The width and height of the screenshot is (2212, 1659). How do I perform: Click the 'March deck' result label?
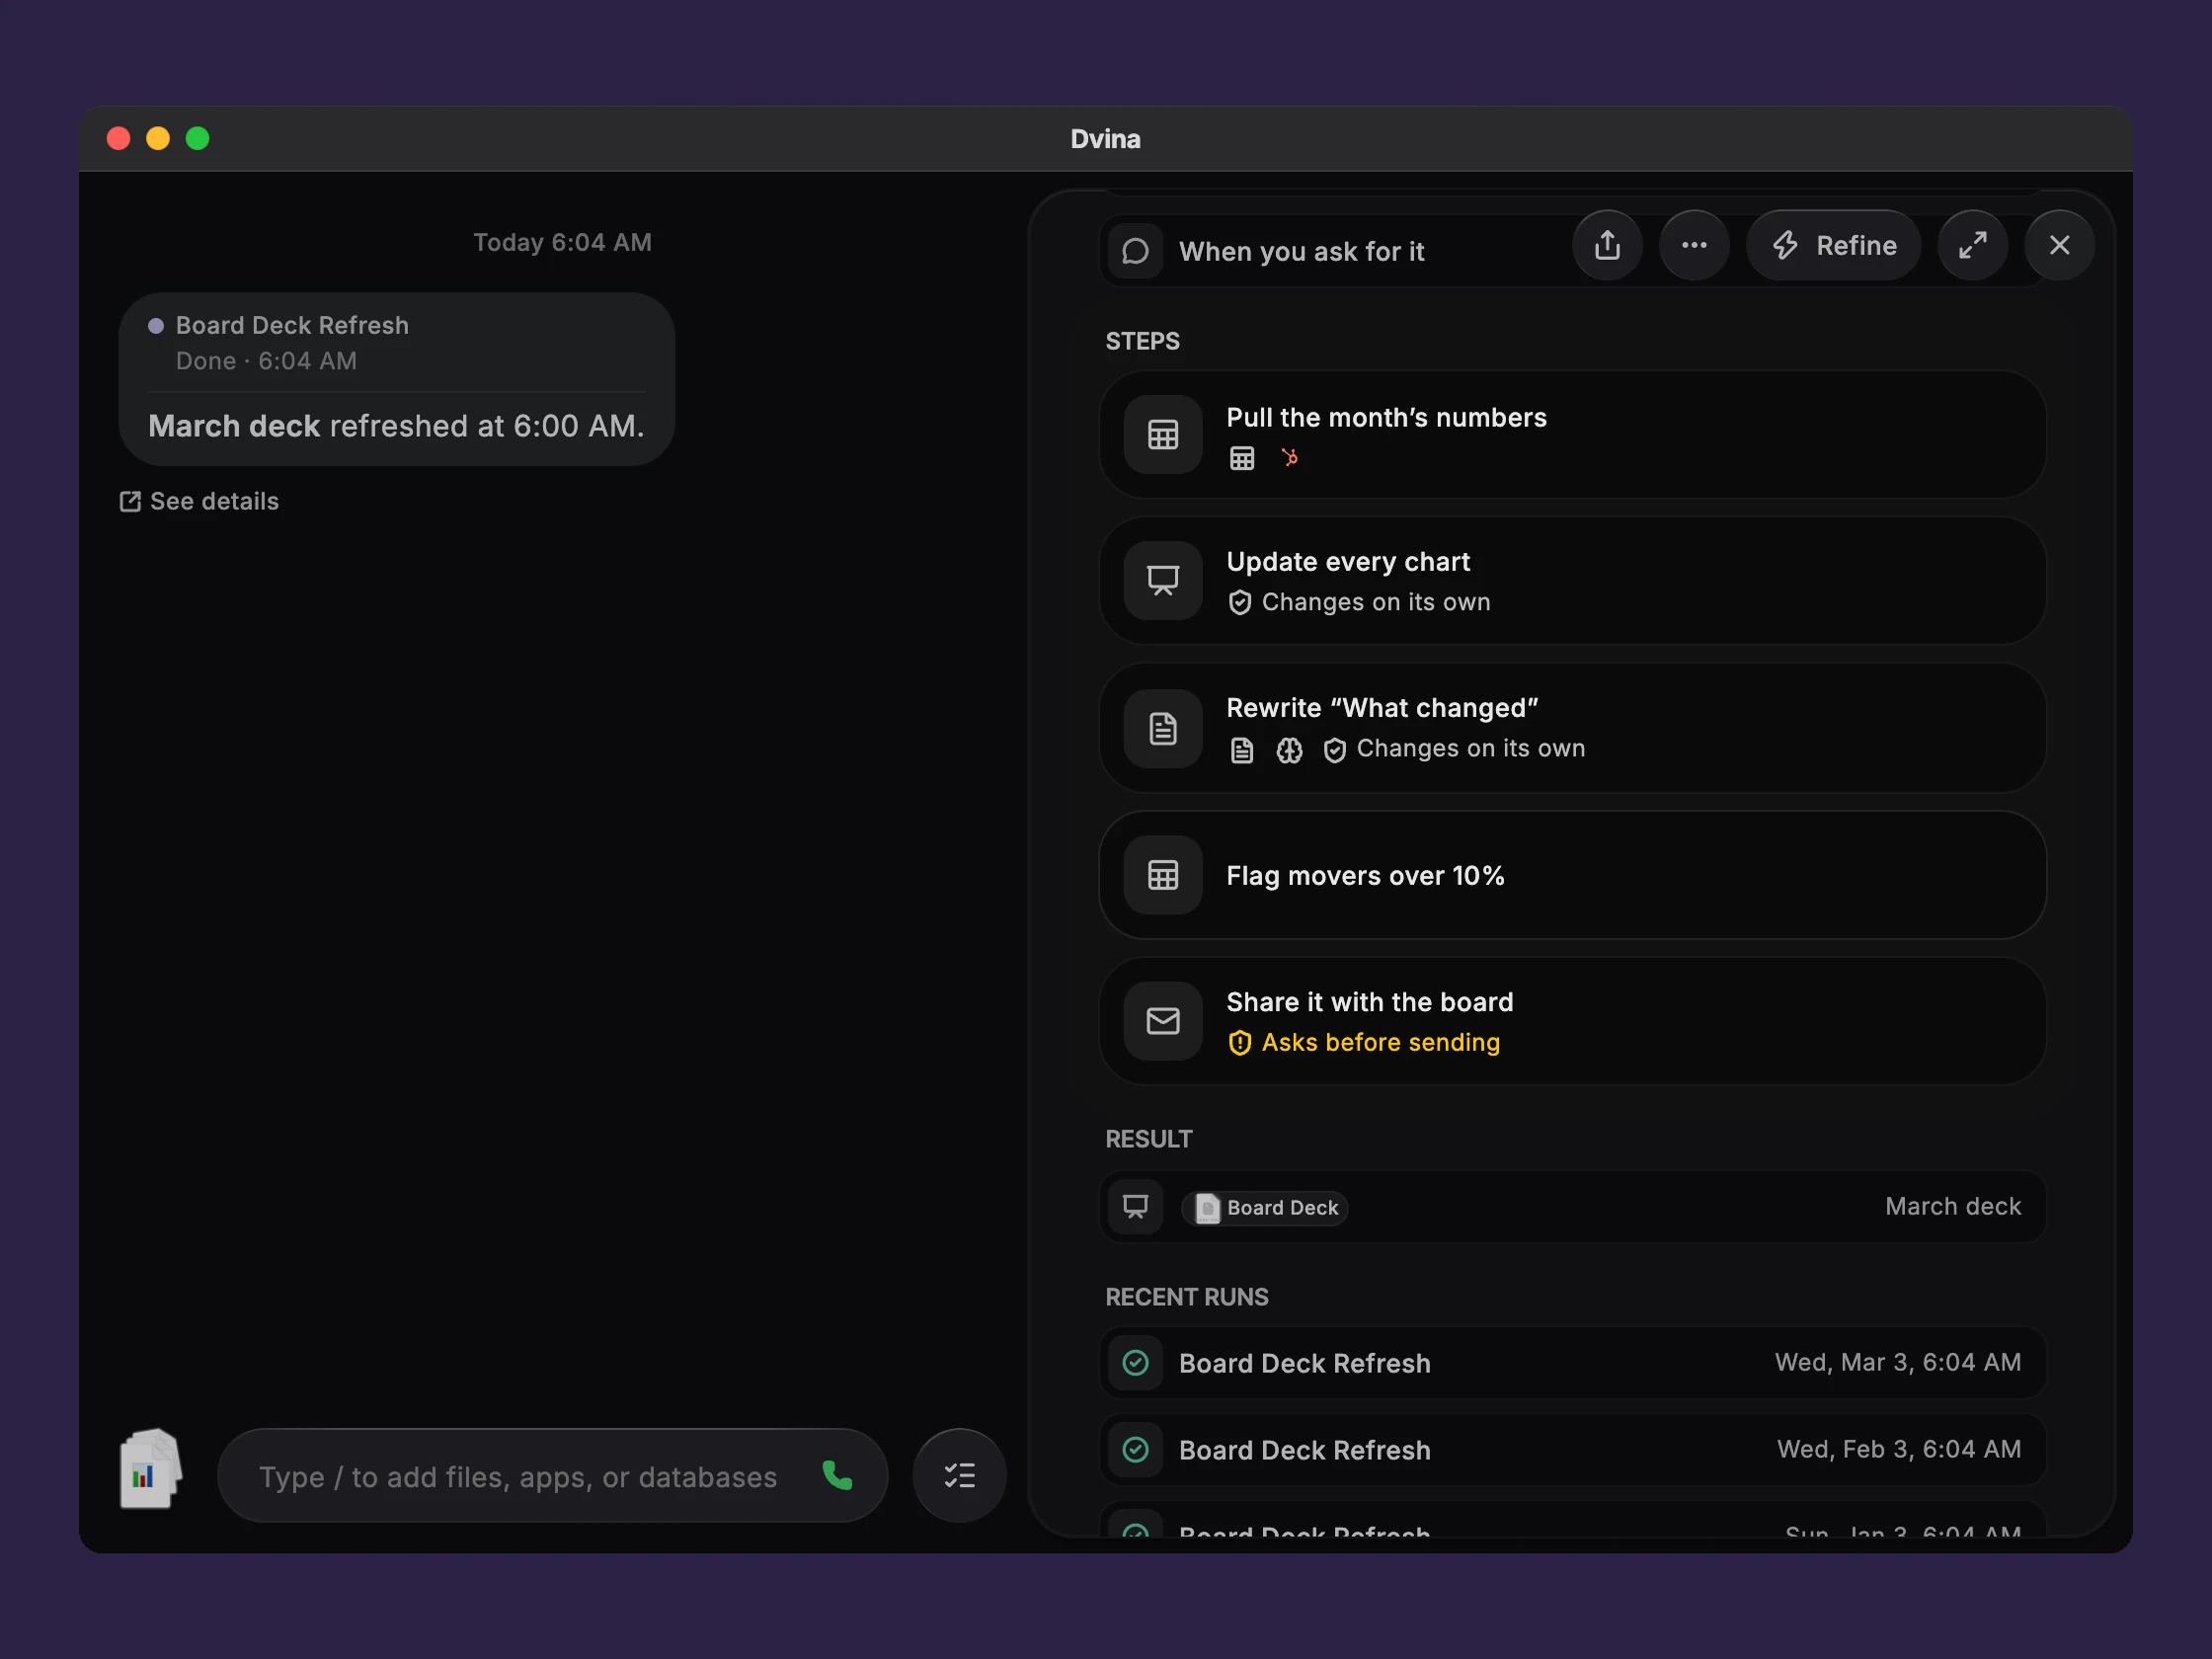coord(1952,1207)
